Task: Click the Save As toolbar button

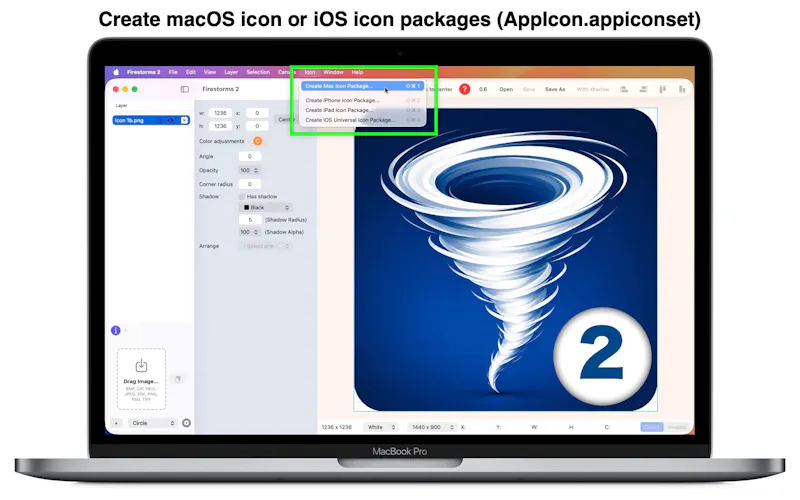Action: [x=555, y=89]
